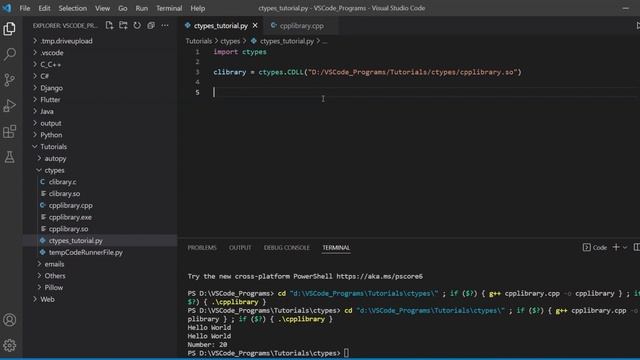Collapse all folders in Explorer

(x=151, y=25)
